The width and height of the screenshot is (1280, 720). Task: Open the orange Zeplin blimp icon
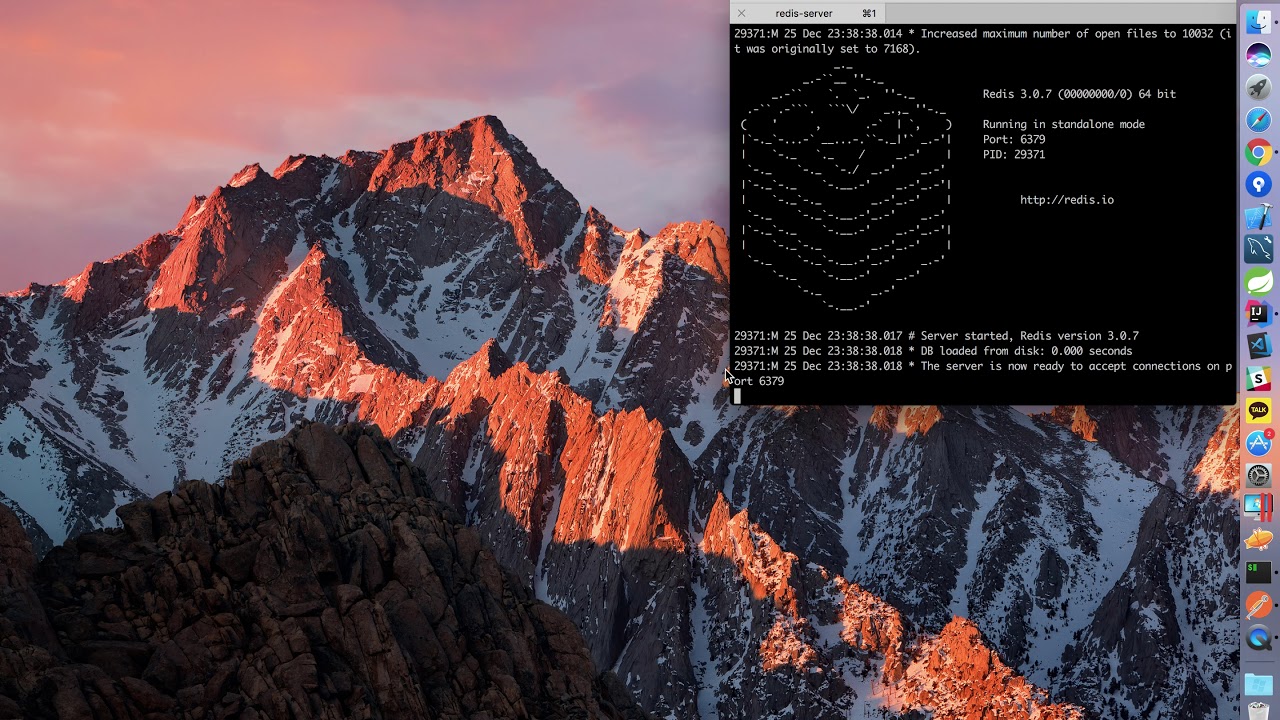click(x=1259, y=539)
